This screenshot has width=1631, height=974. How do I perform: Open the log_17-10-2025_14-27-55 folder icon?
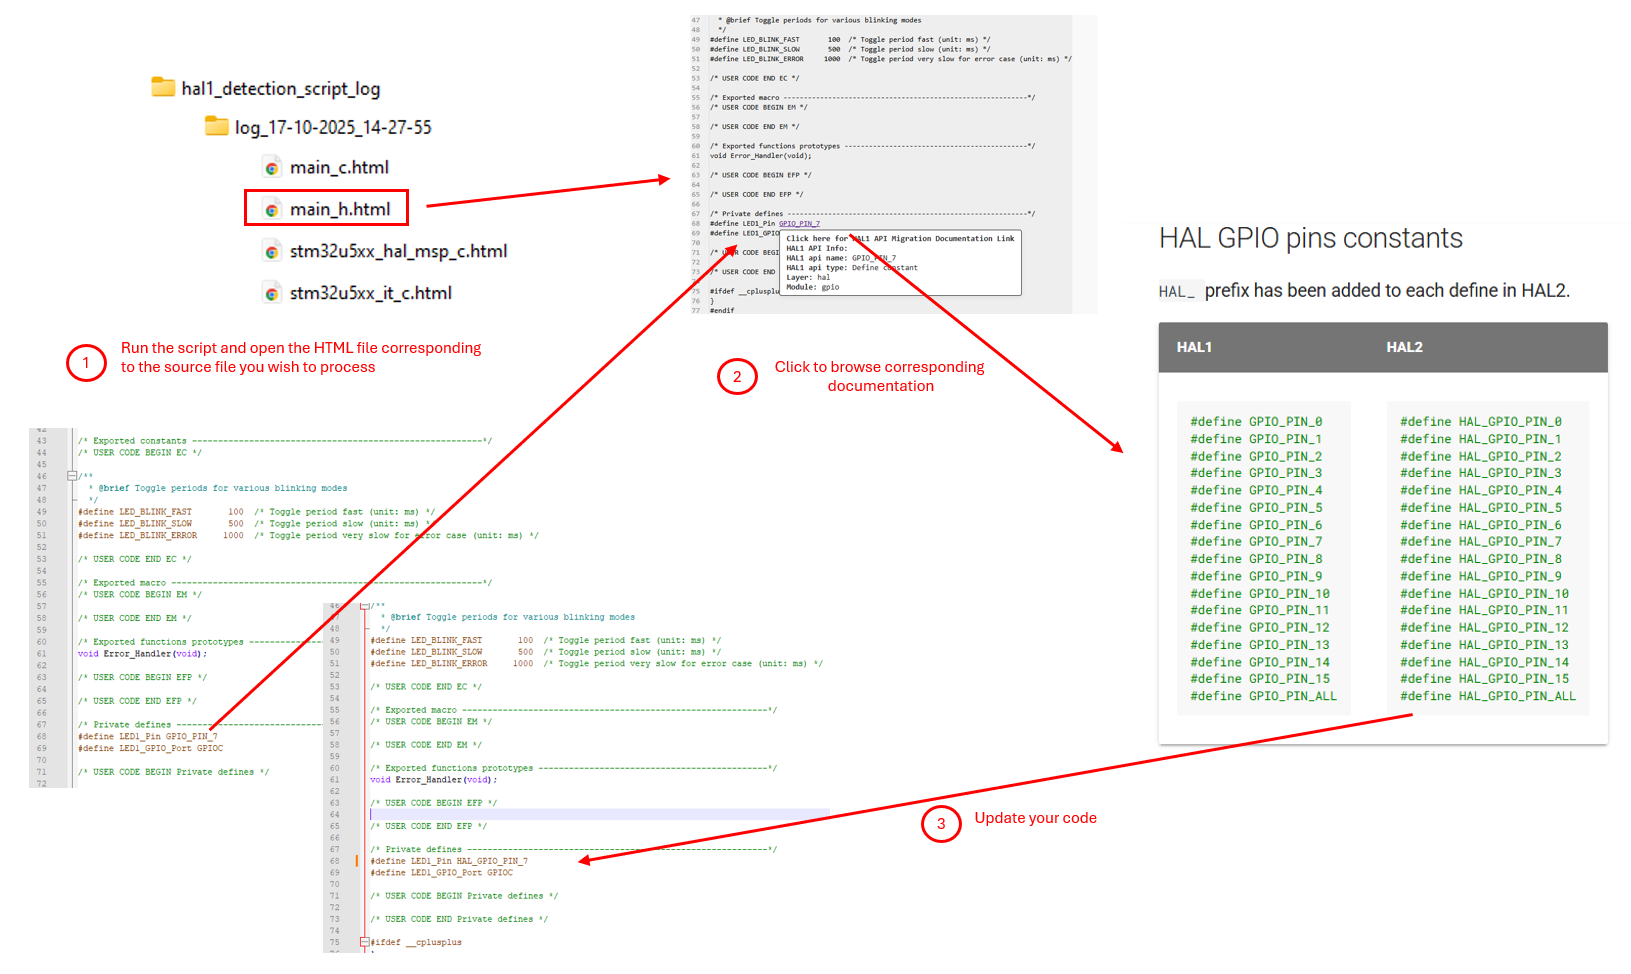click(x=216, y=126)
